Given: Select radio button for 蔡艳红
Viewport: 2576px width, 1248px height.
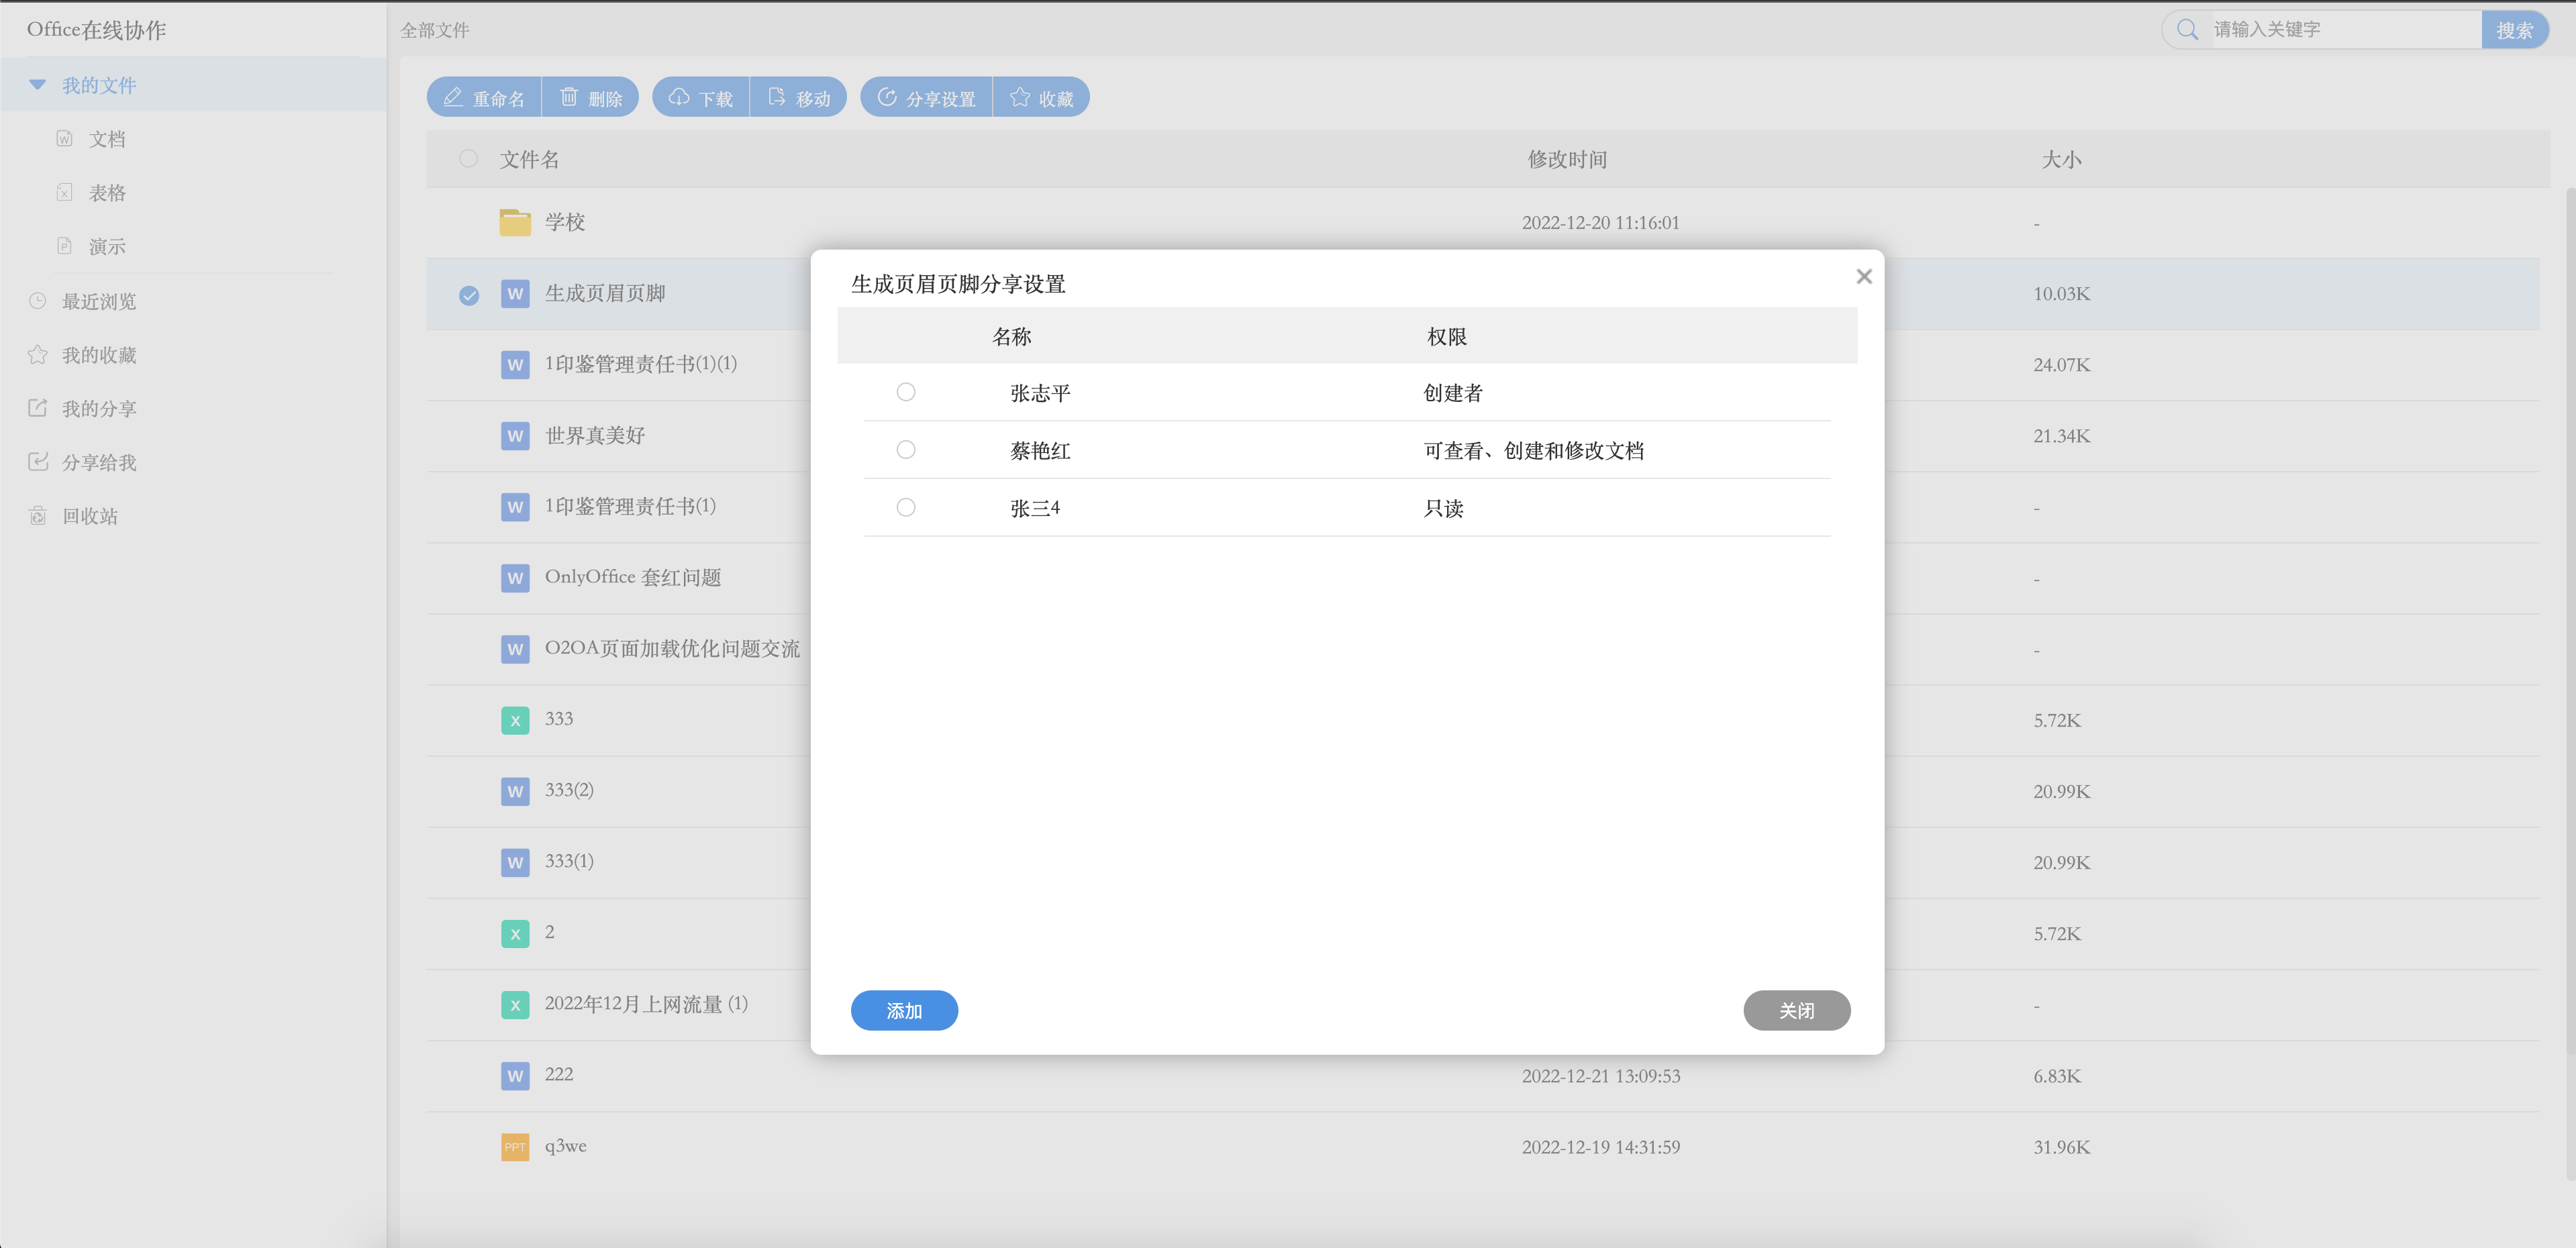Looking at the screenshot, I should pyautogui.click(x=906, y=450).
